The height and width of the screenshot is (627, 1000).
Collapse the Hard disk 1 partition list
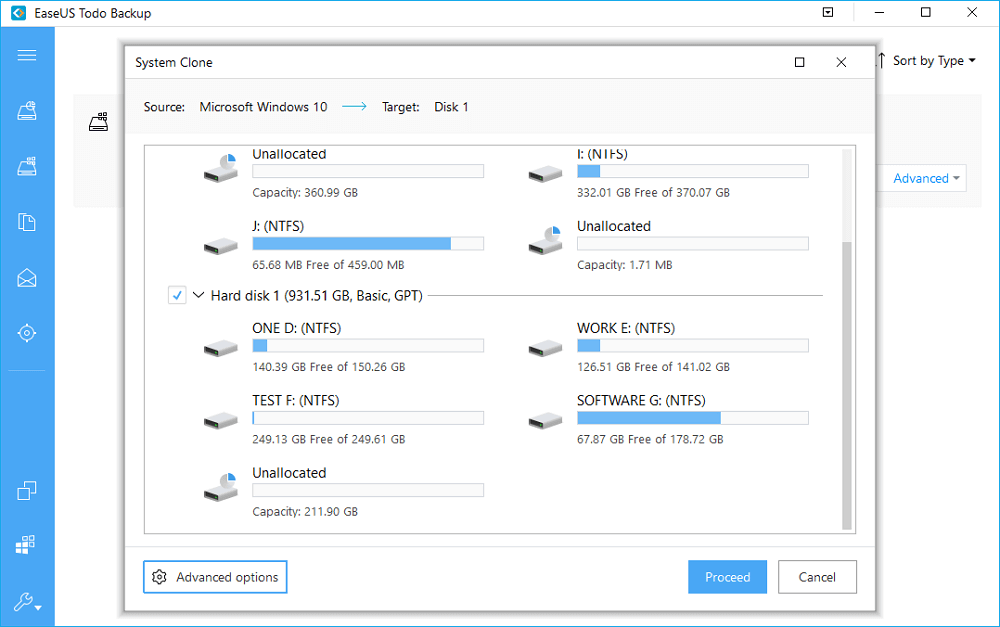click(198, 295)
